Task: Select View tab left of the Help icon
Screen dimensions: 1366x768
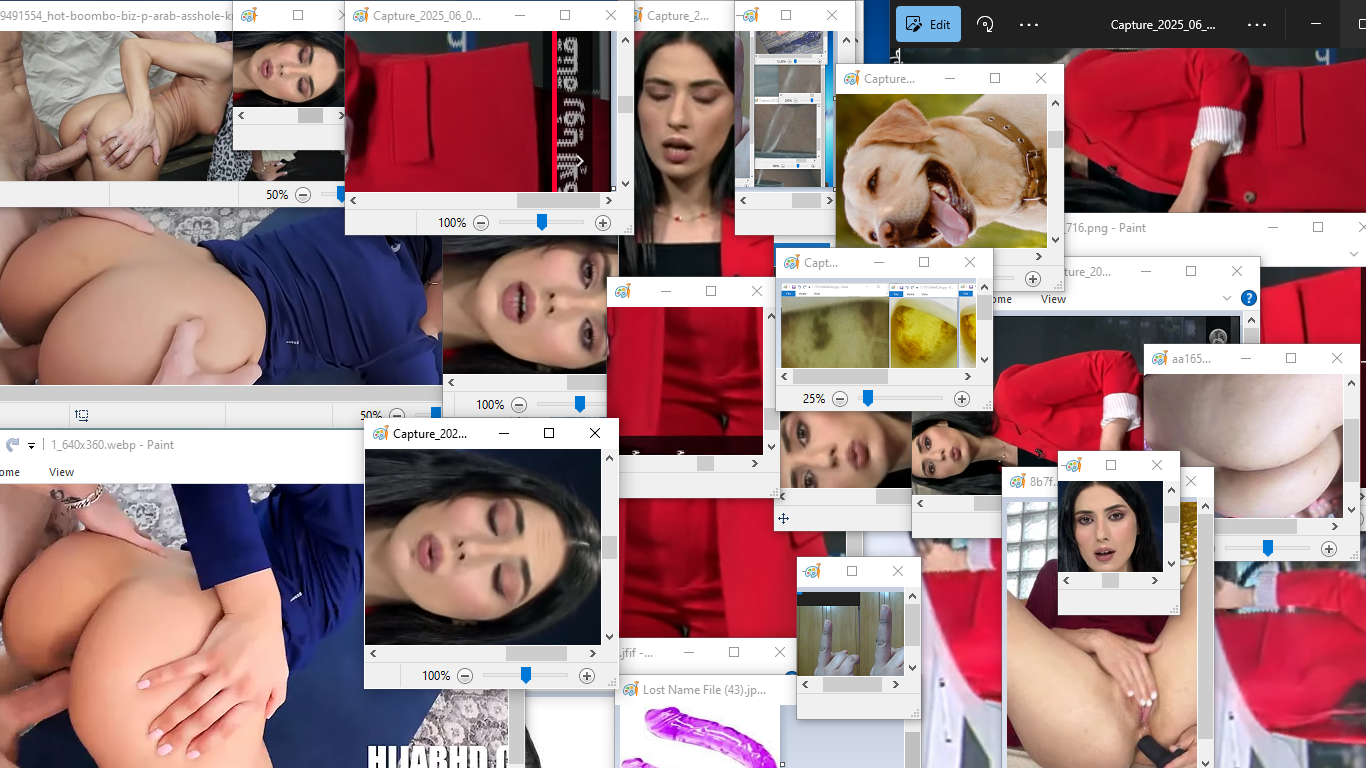Action: point(1053,299)
